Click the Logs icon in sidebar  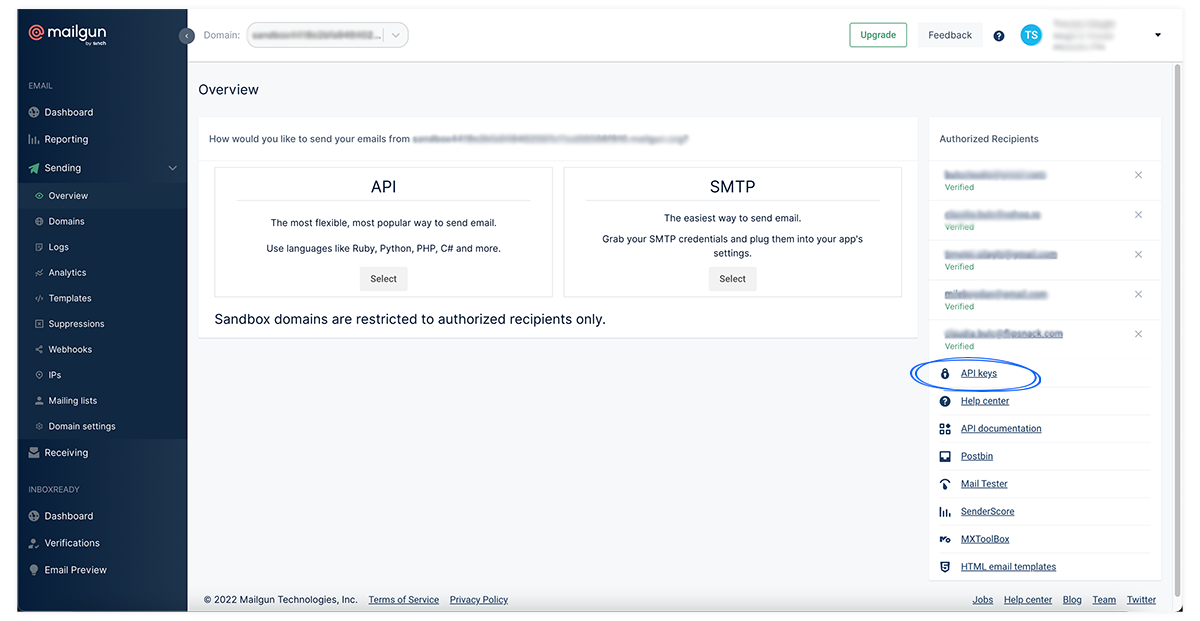tap(39, 247)
